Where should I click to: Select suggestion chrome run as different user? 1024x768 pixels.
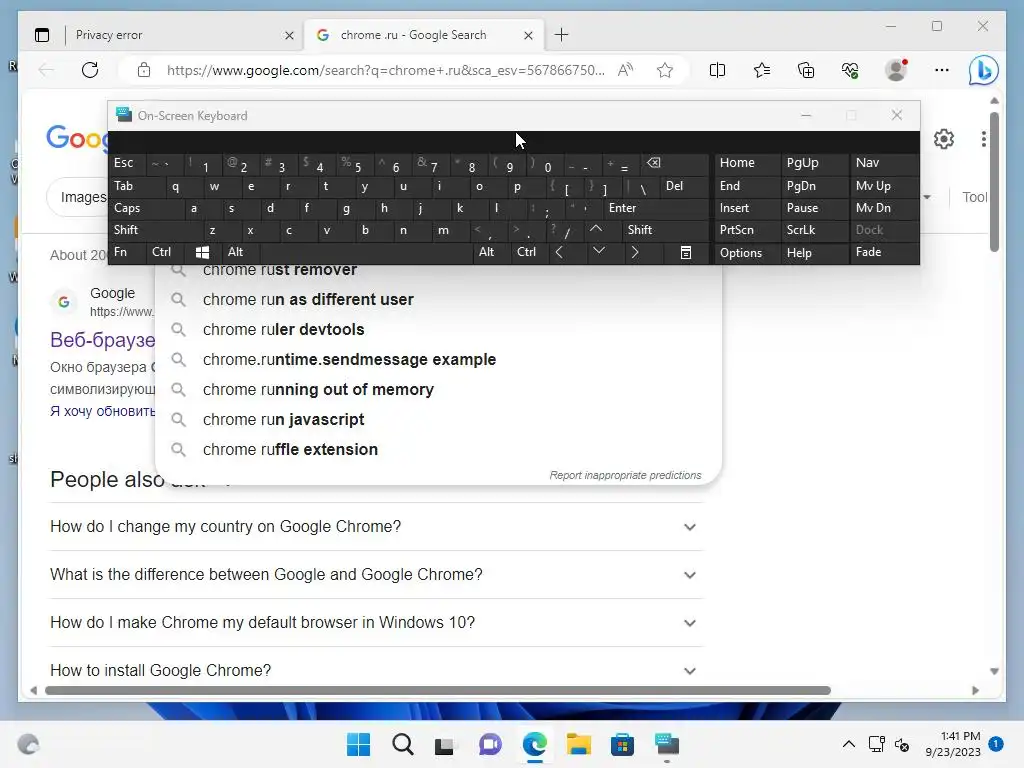[438, 300]
